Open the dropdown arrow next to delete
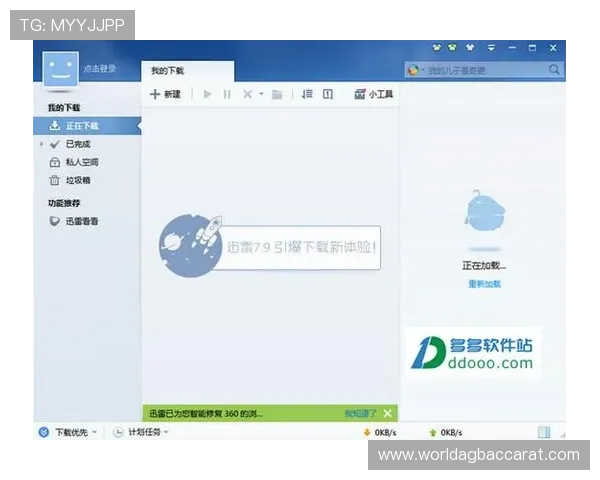Viewport: 600px width, 480px height. point(261,94)
